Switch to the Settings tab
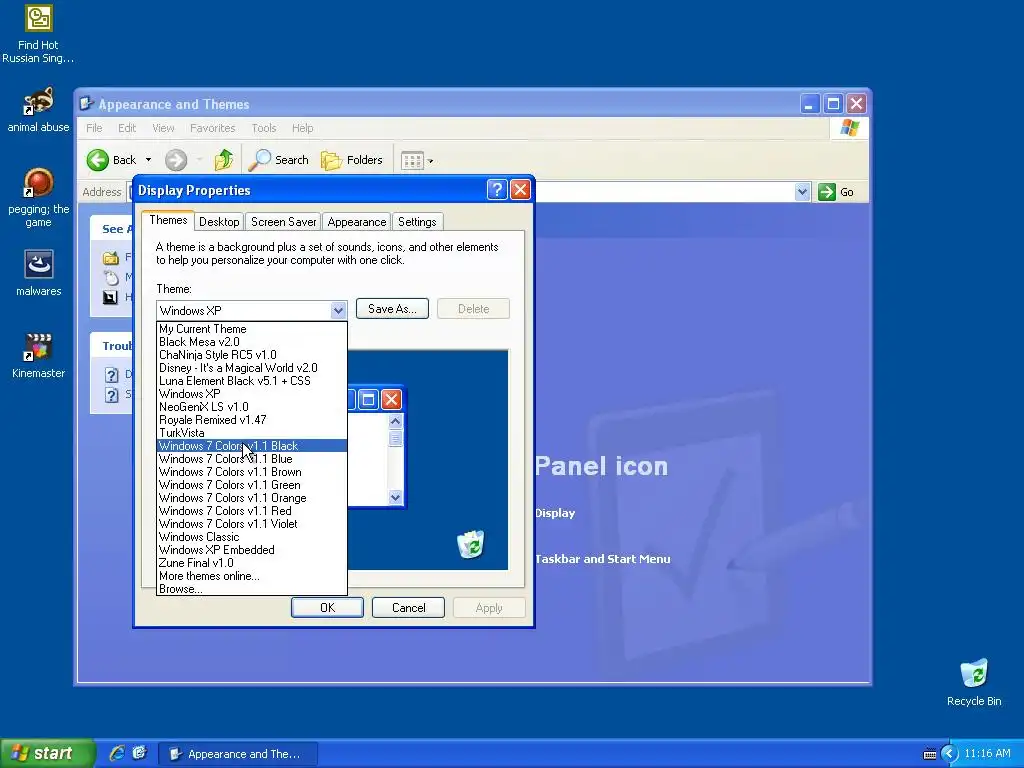This screenshot has height=768, width=1024. 417,222
